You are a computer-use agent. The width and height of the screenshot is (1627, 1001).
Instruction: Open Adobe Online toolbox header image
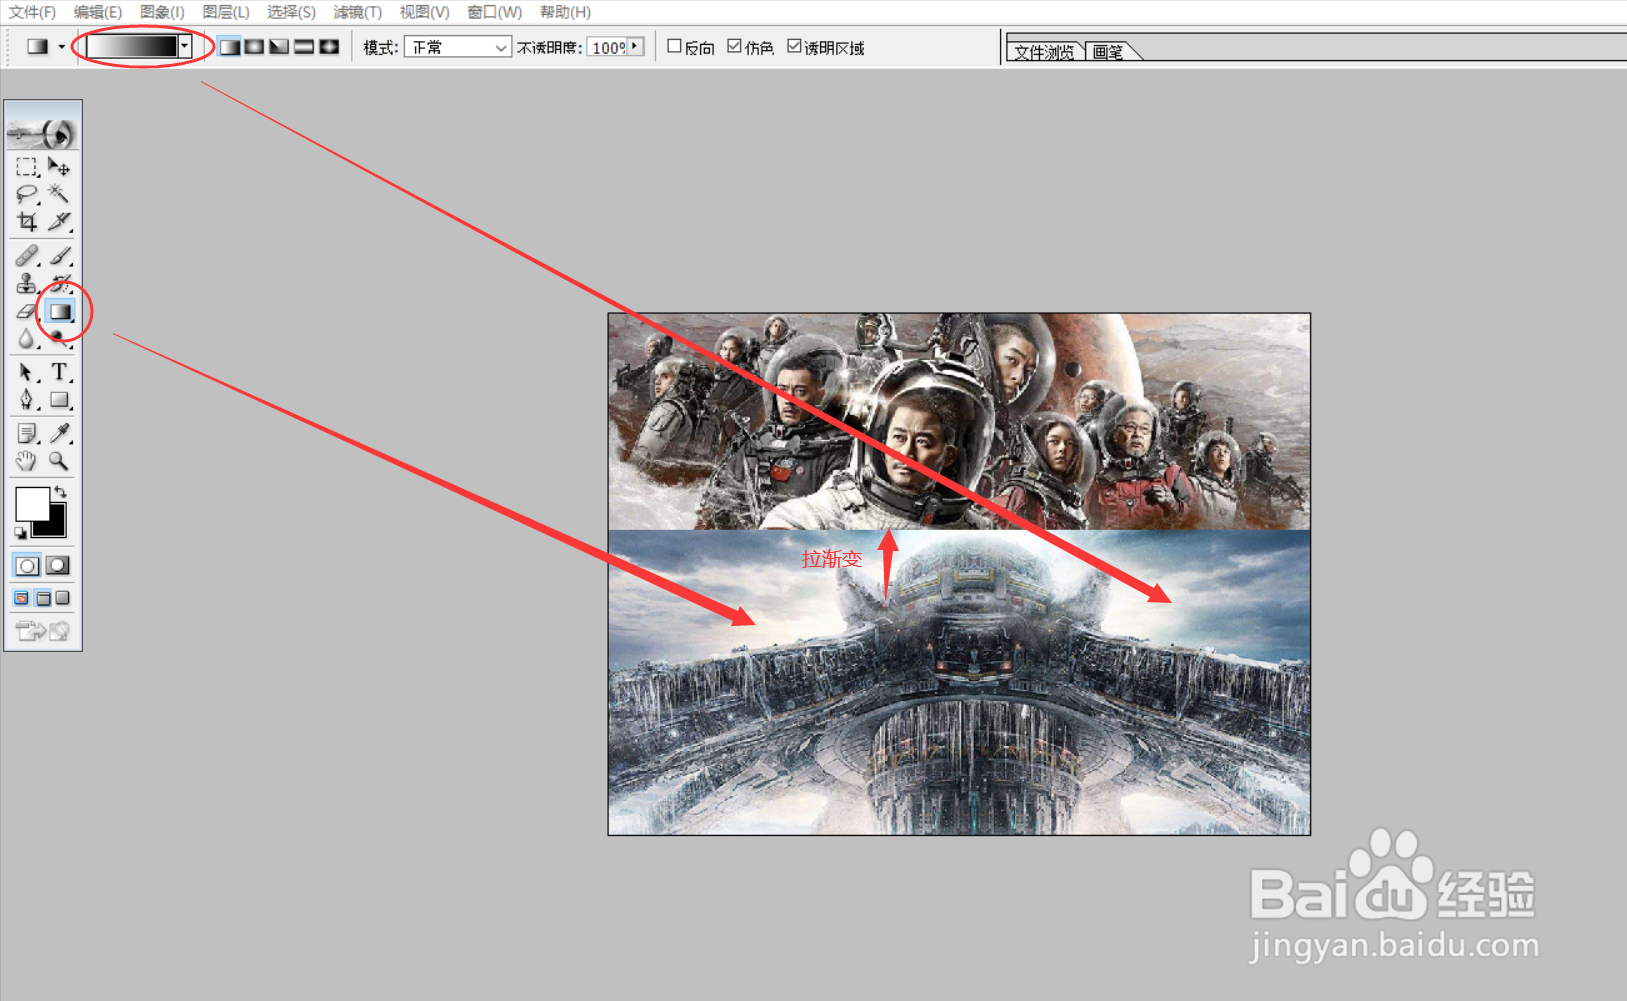[43, 132]
